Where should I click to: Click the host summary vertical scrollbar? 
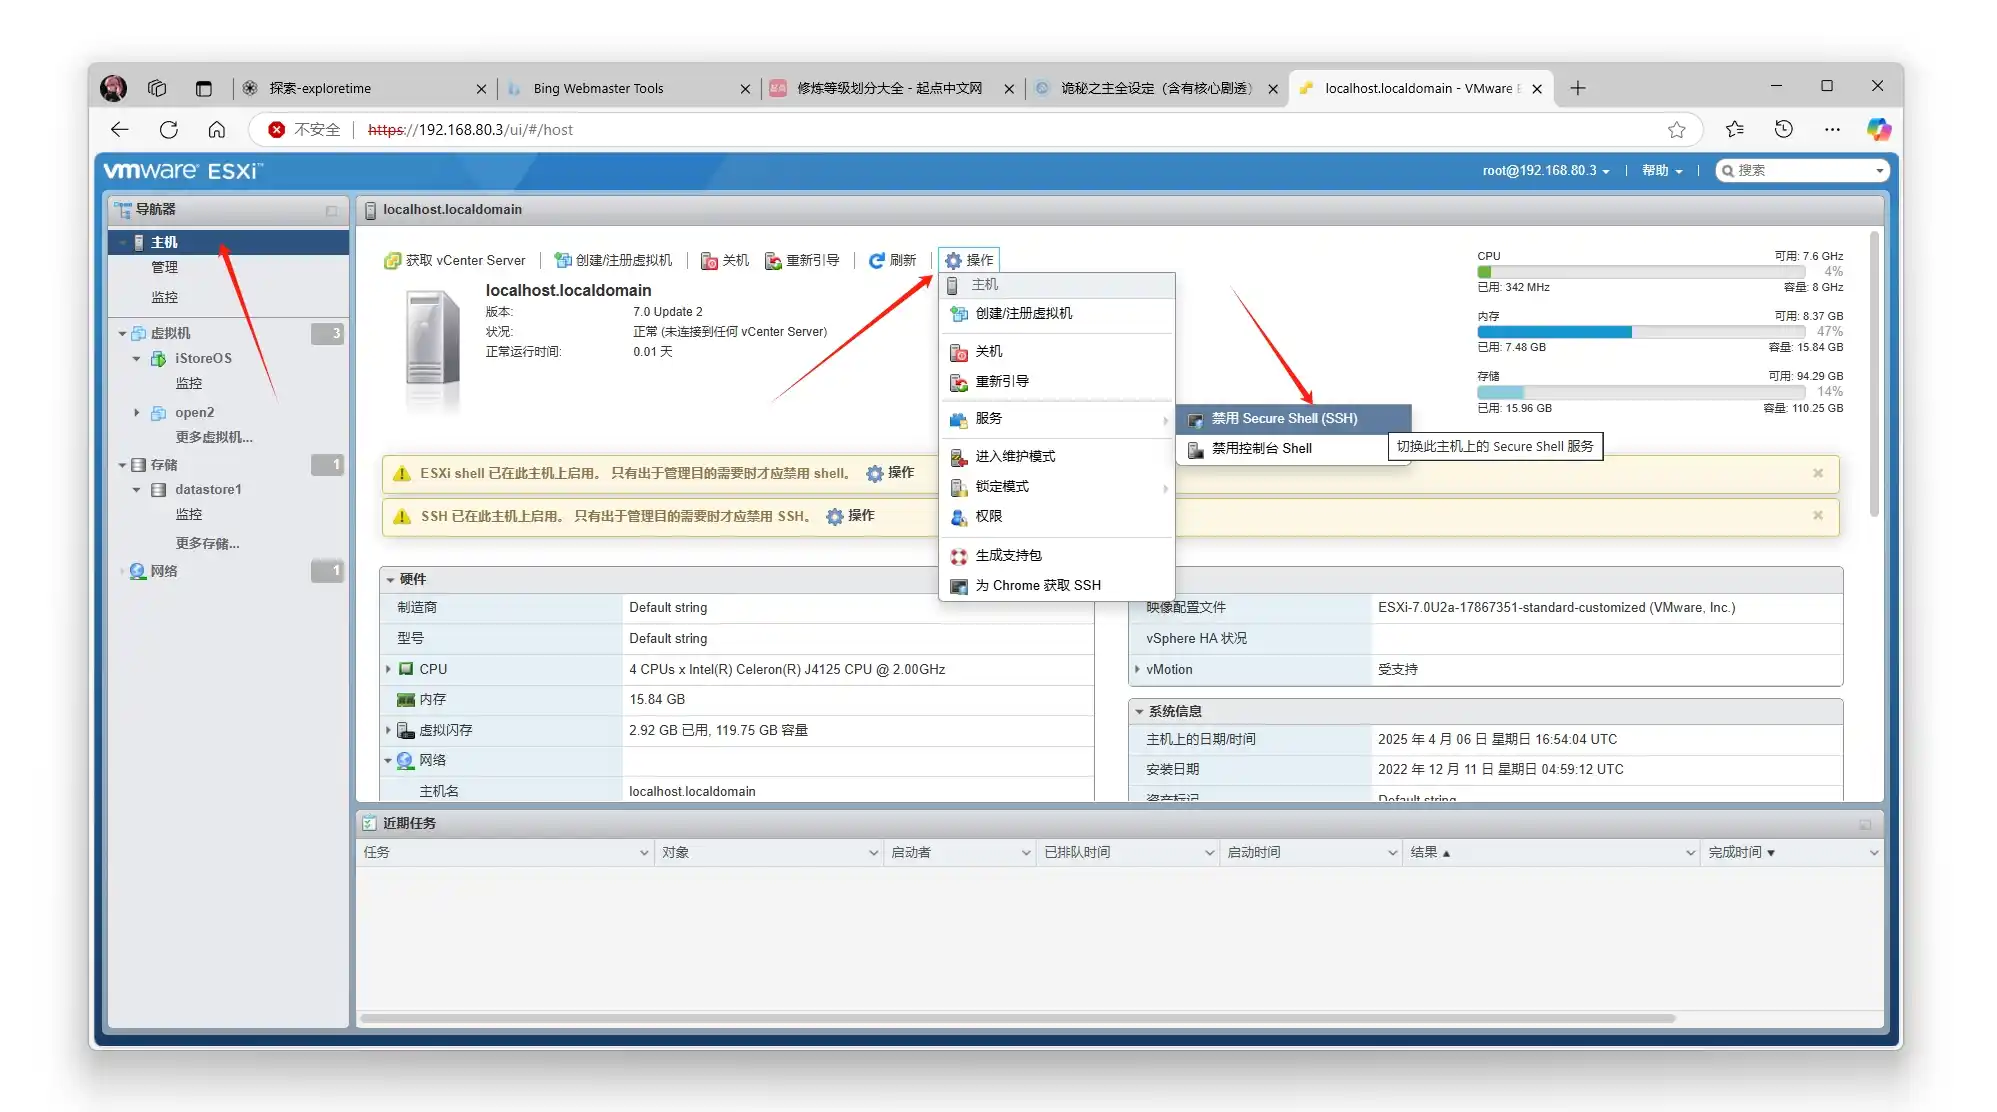click(x=1874, y=375)
